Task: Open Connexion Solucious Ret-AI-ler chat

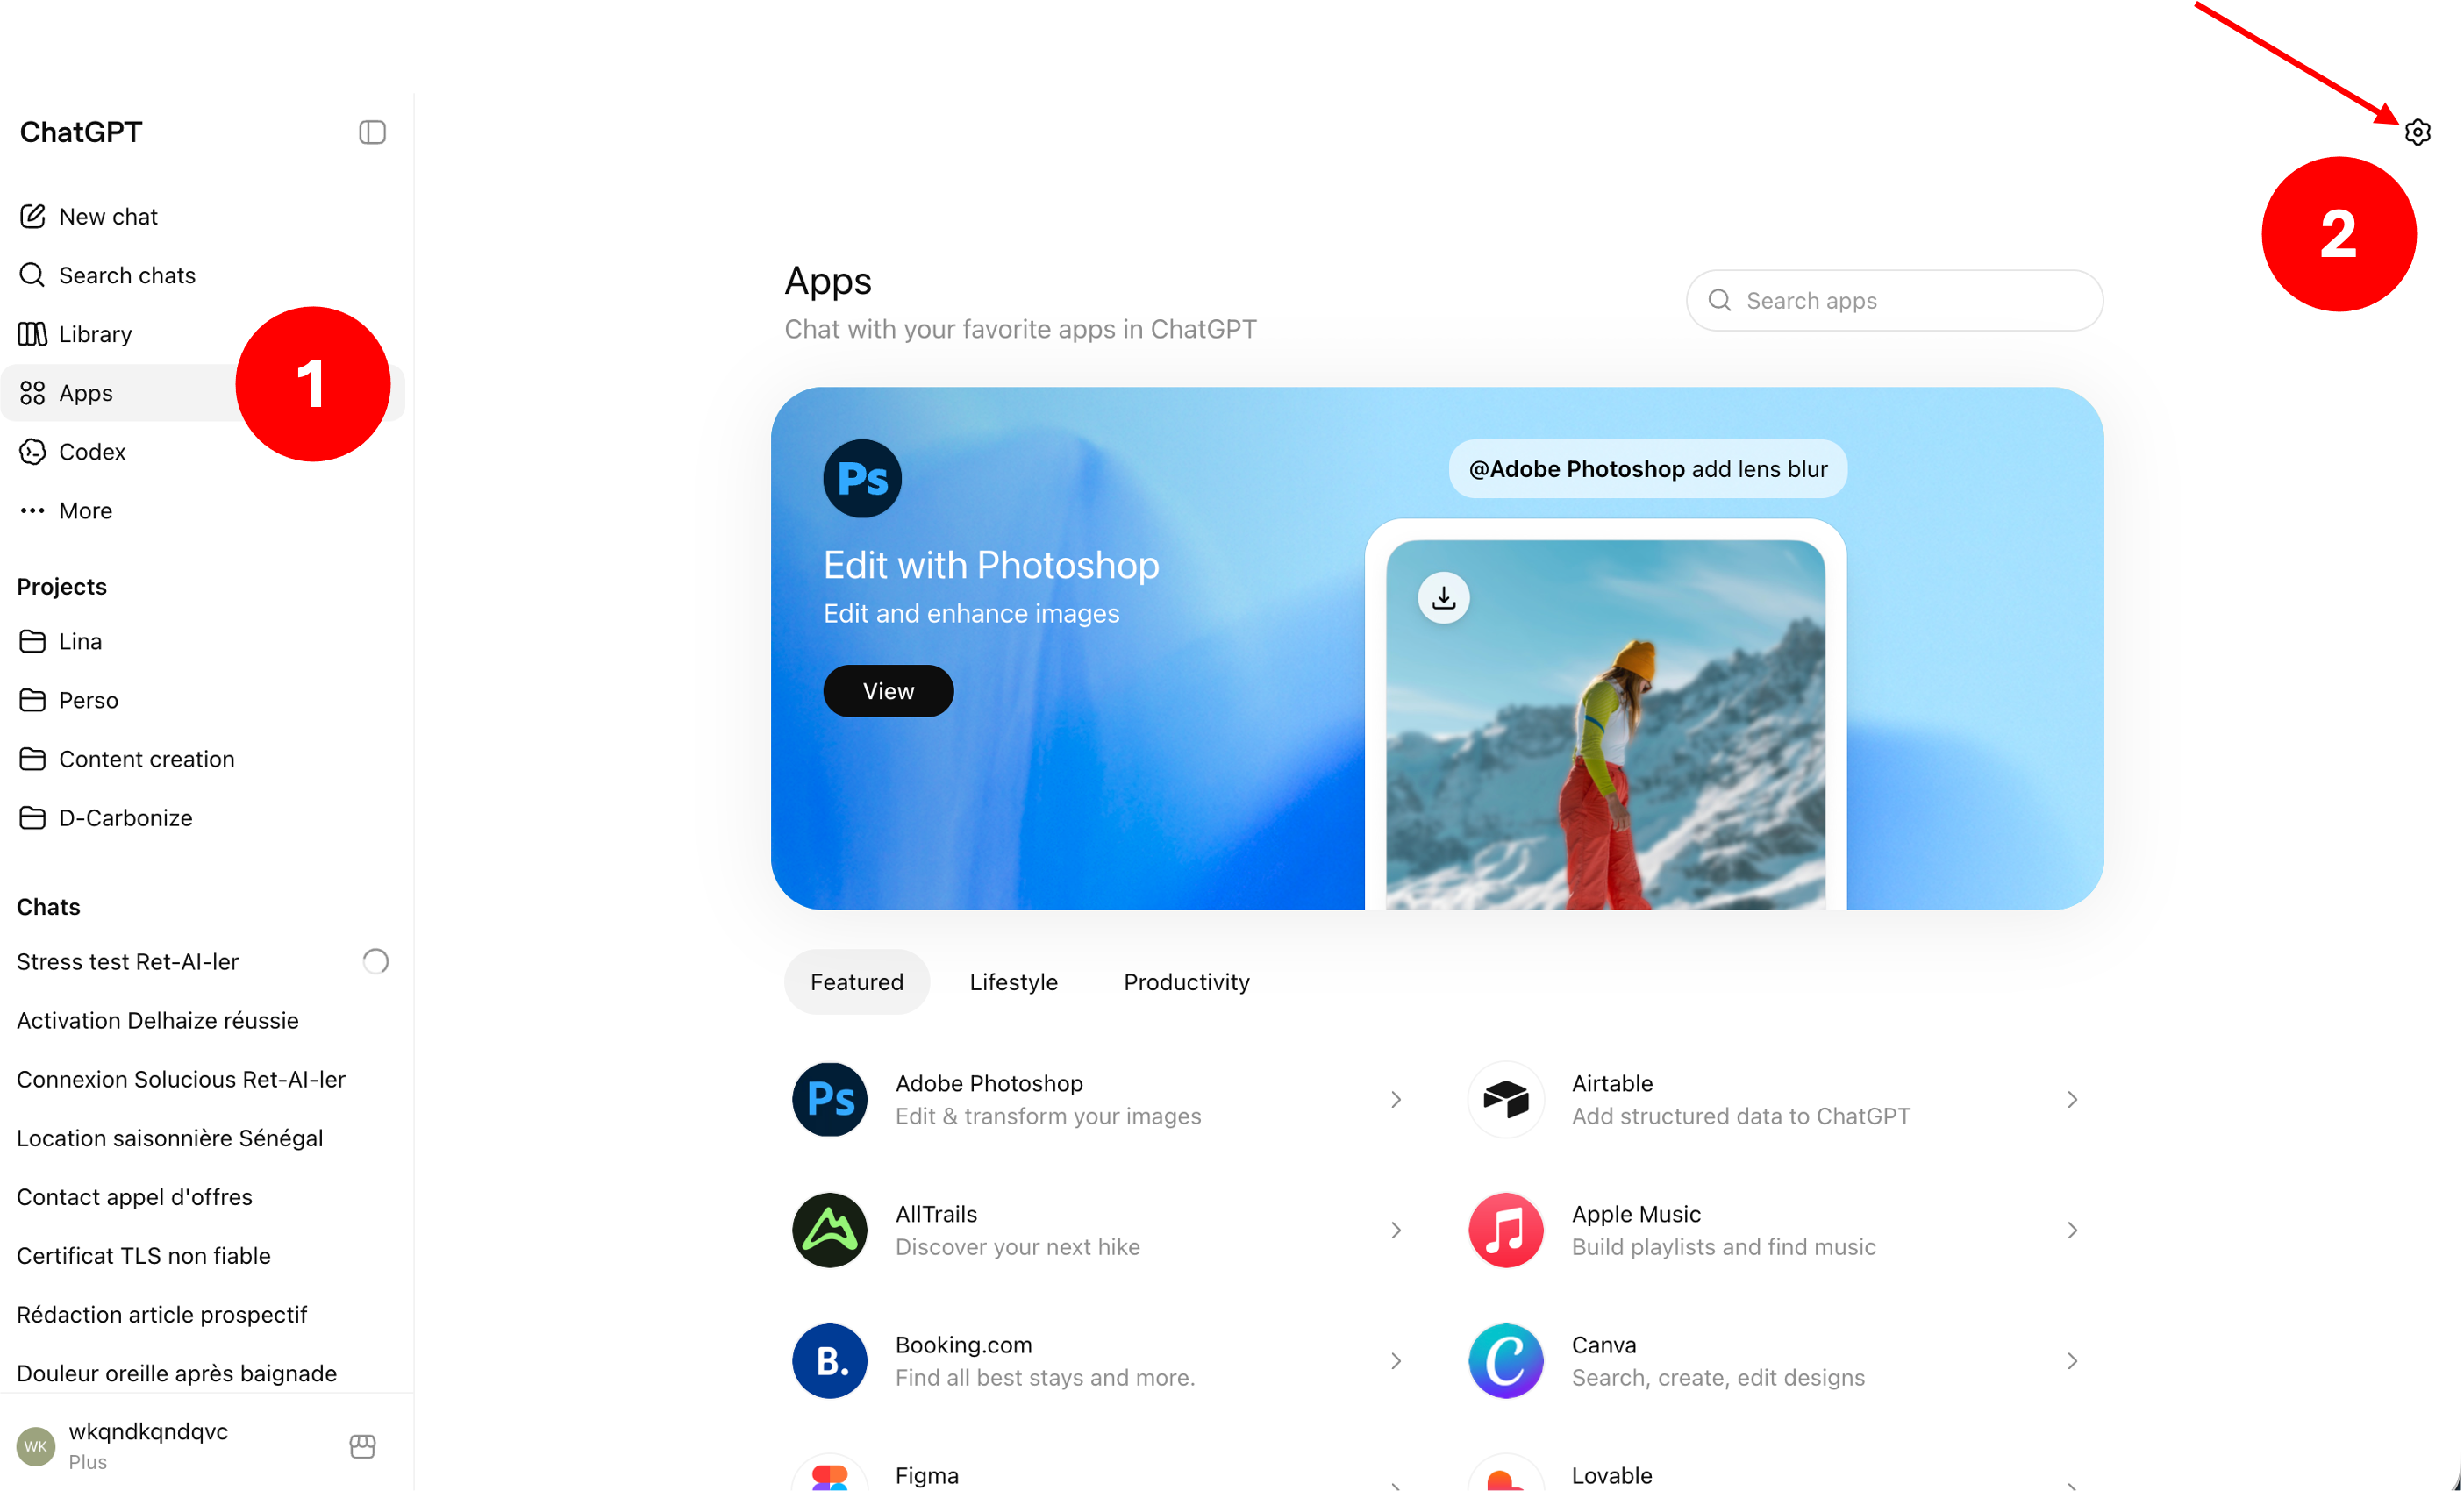Action: click(203, 1079)
